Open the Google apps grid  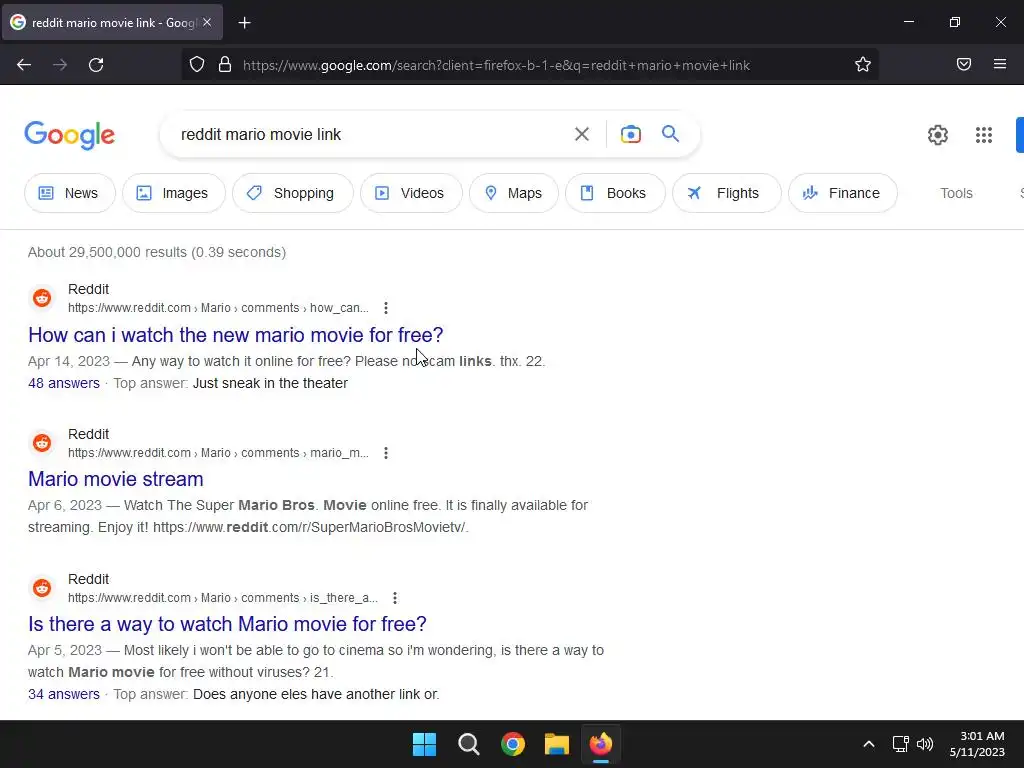pyautogui.click(x=984, y=135)
